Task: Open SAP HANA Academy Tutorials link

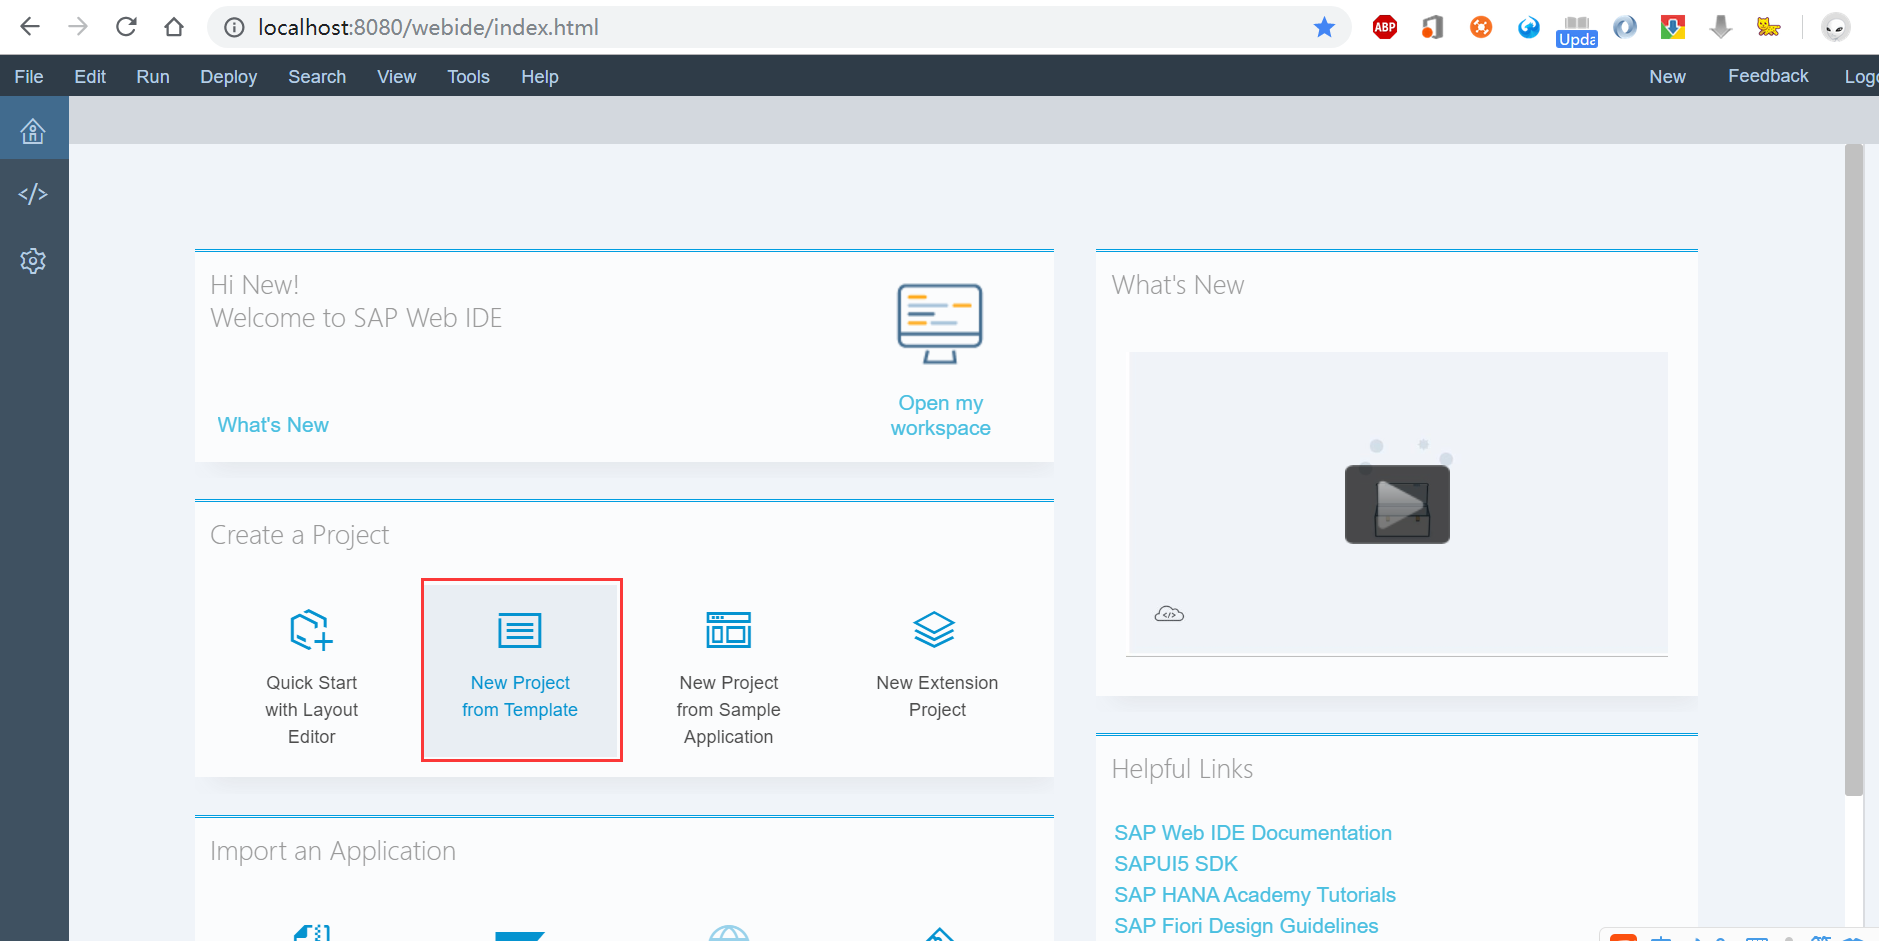Action: pyautogui.click(x=1255, y=895)
